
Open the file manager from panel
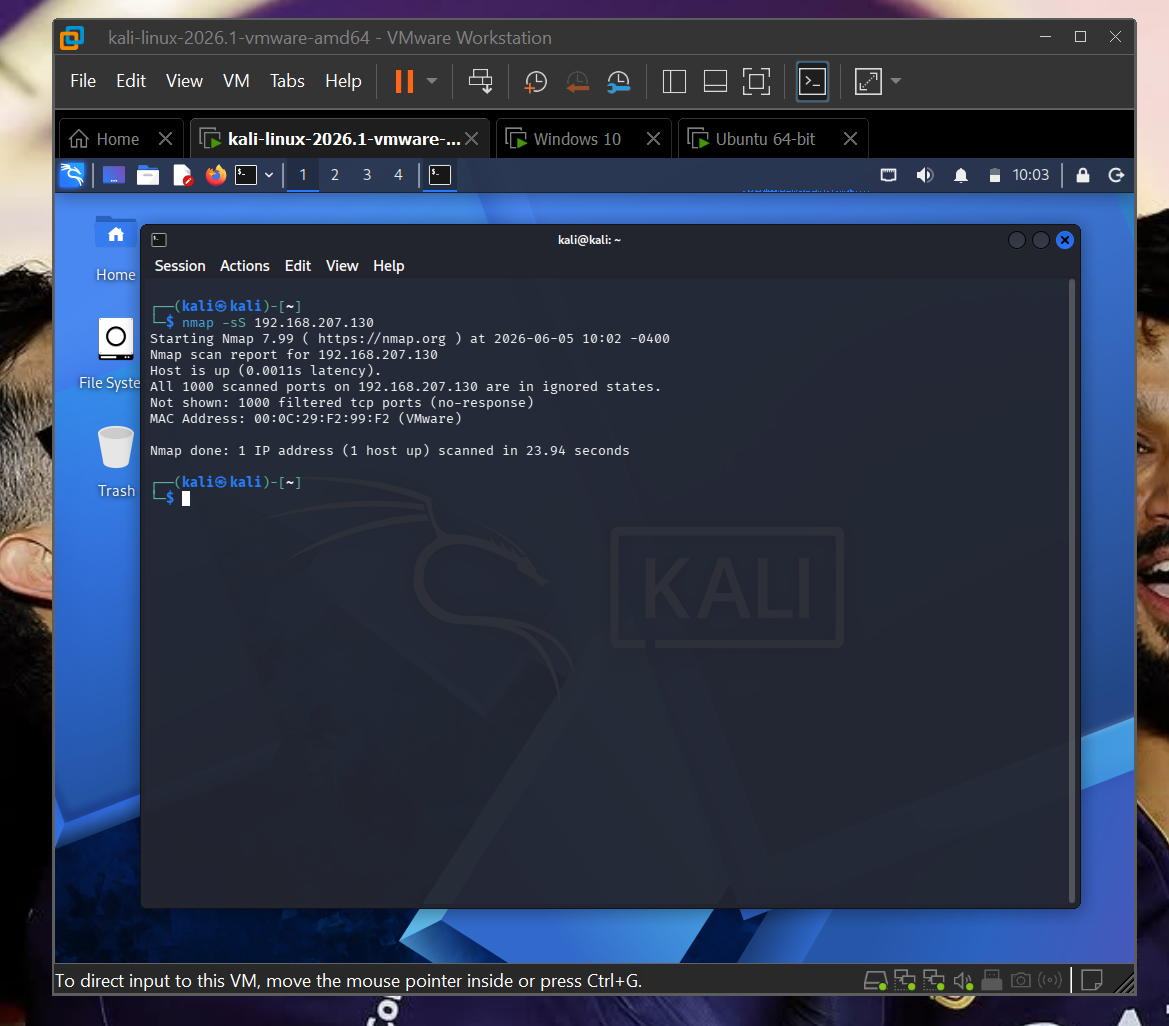[x=148, y=175]
